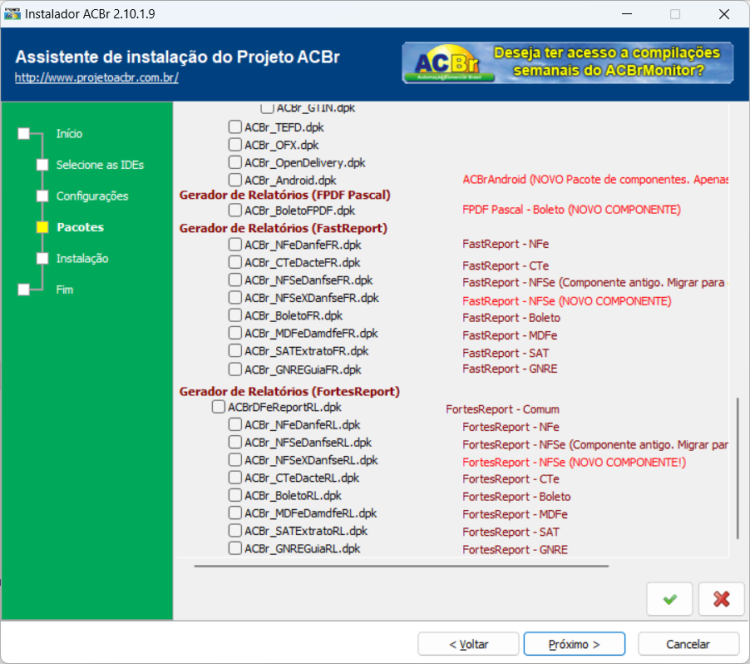Image resolution: width=750 pixels, height=664 pixels.
Task: Click the red X deselect-all button
Action: pos(721,599)
